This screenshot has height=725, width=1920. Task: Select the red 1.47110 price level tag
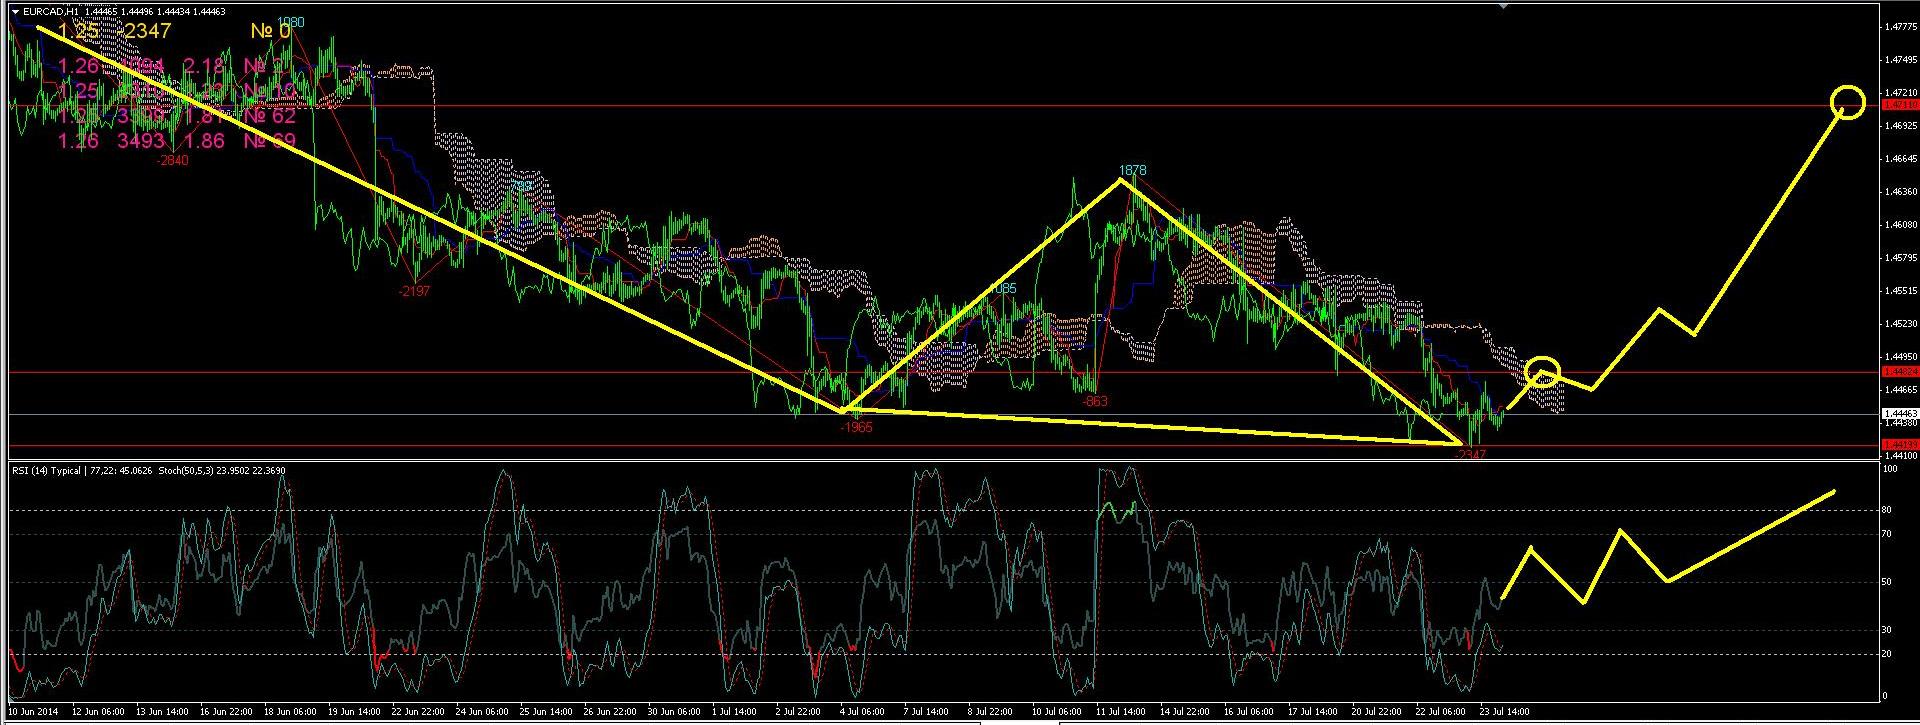(1899, 105)
